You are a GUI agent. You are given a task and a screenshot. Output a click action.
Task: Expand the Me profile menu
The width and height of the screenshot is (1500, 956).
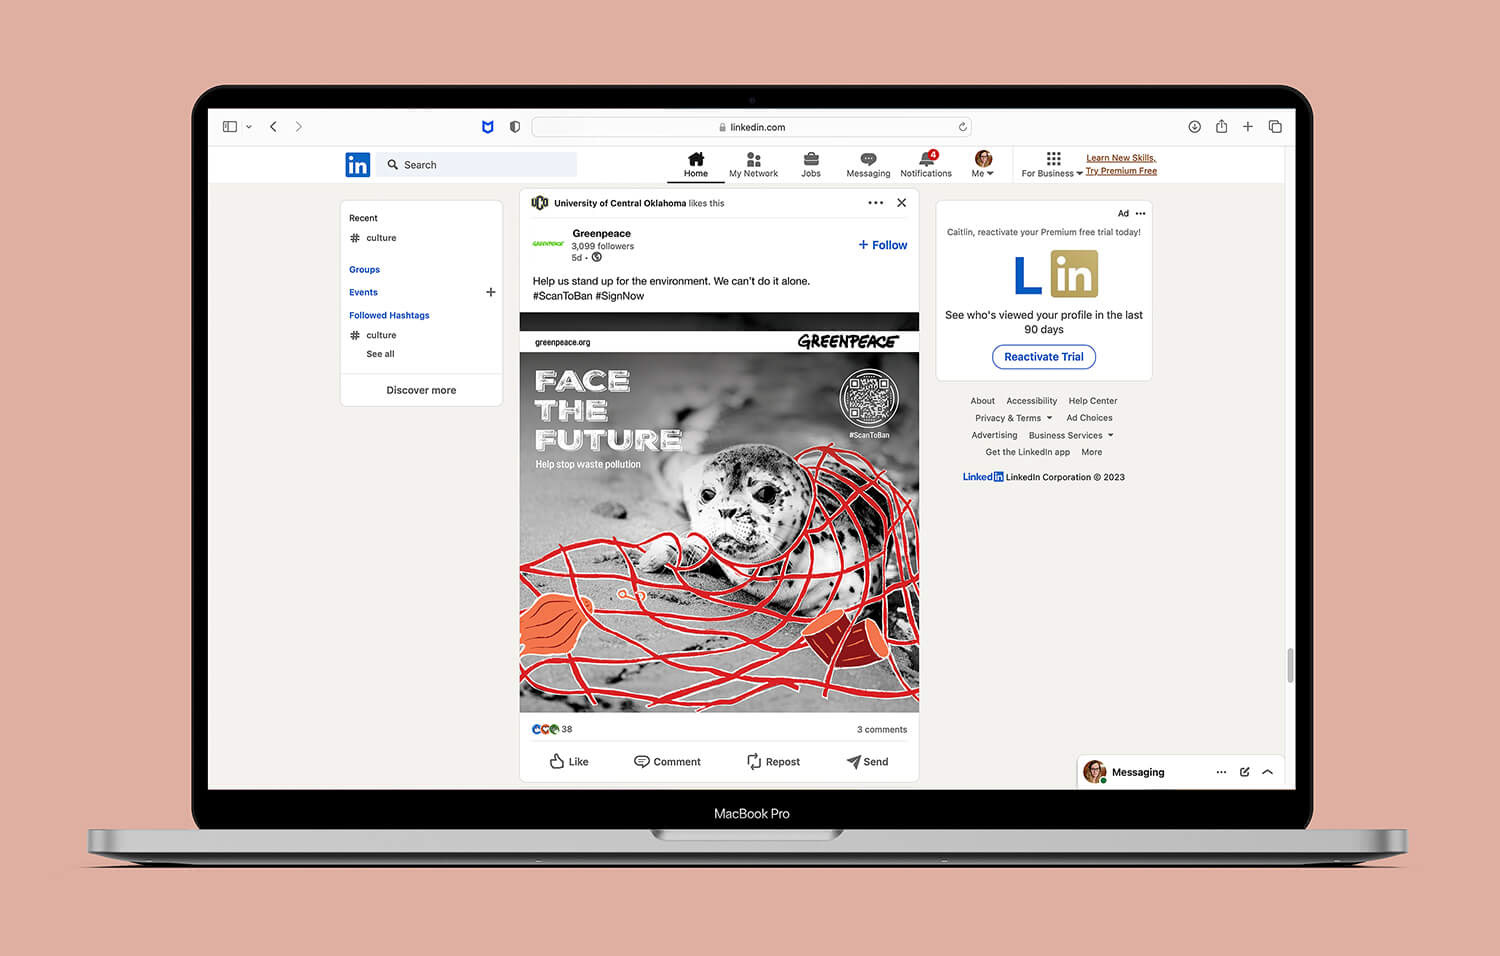(983, 165)
